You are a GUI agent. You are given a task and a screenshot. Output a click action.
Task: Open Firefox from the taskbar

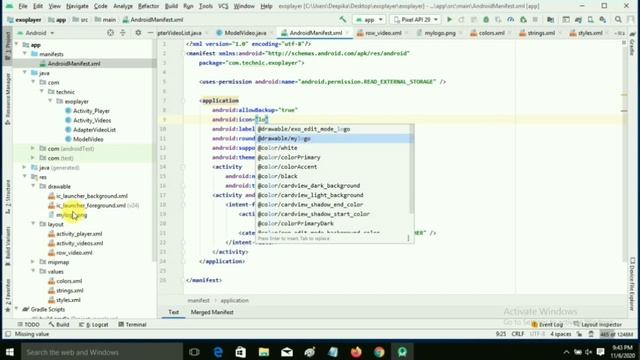(x=356, y=352)
